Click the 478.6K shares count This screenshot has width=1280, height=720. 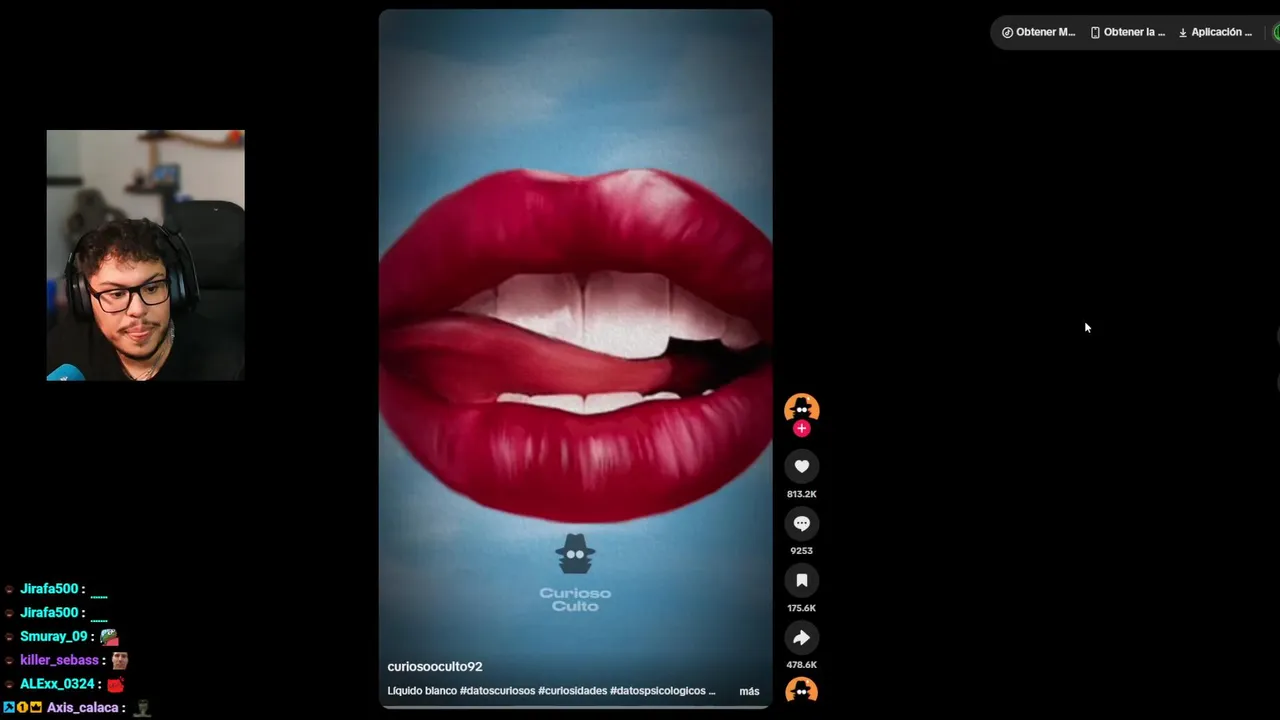click(x=801, y=665)
